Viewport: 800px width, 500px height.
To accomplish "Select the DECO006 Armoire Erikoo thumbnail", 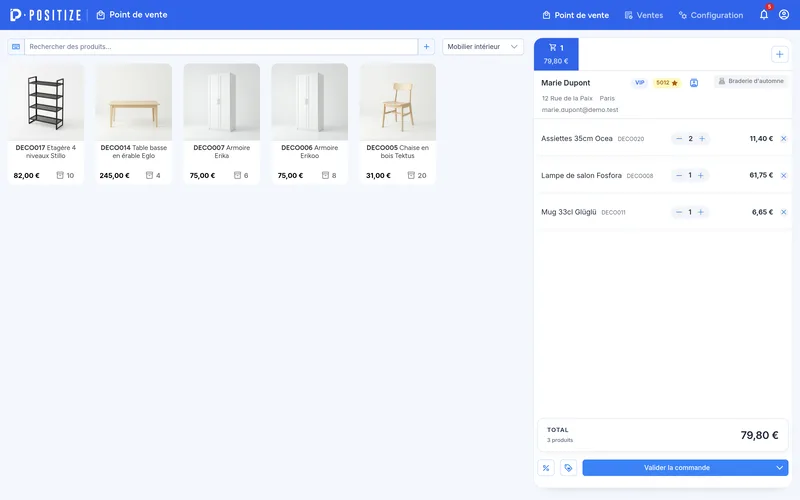I will pos(310,102).
